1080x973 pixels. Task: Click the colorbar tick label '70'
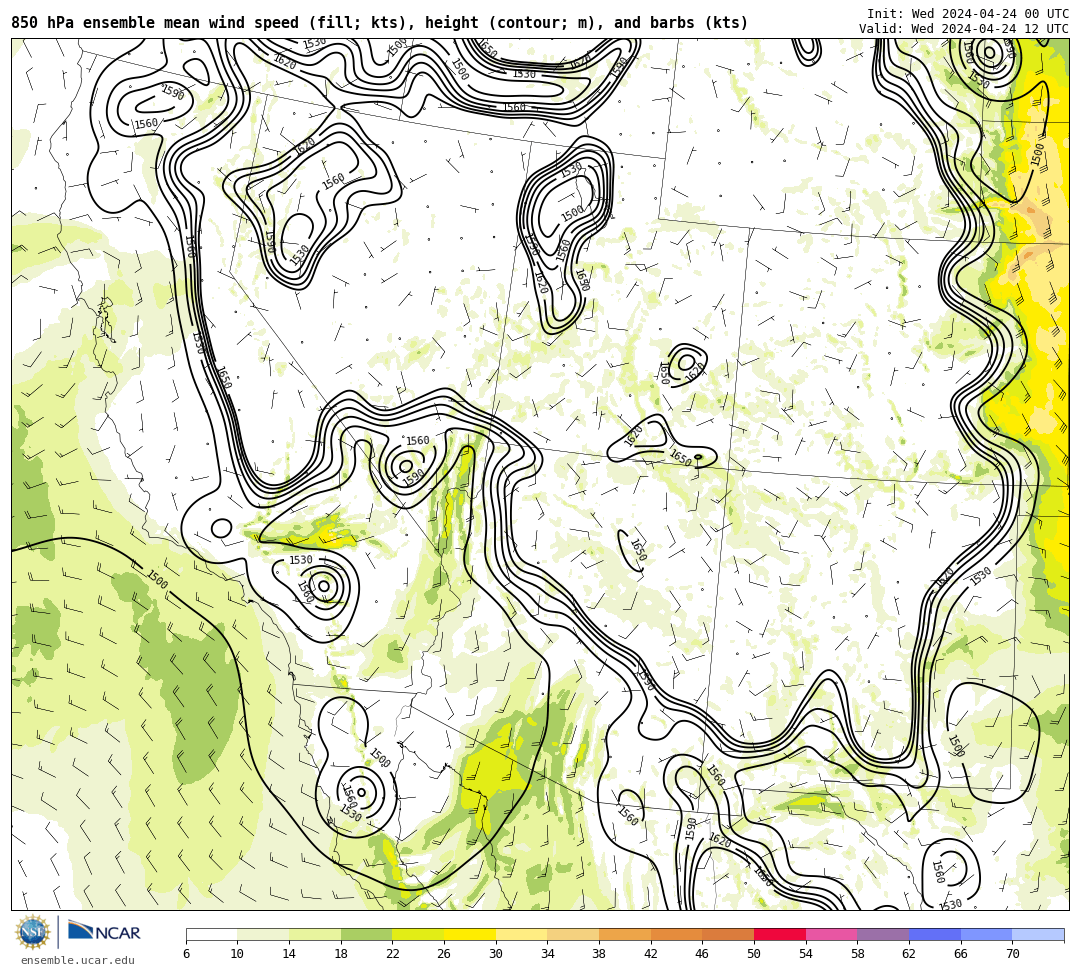[1012, 954]
